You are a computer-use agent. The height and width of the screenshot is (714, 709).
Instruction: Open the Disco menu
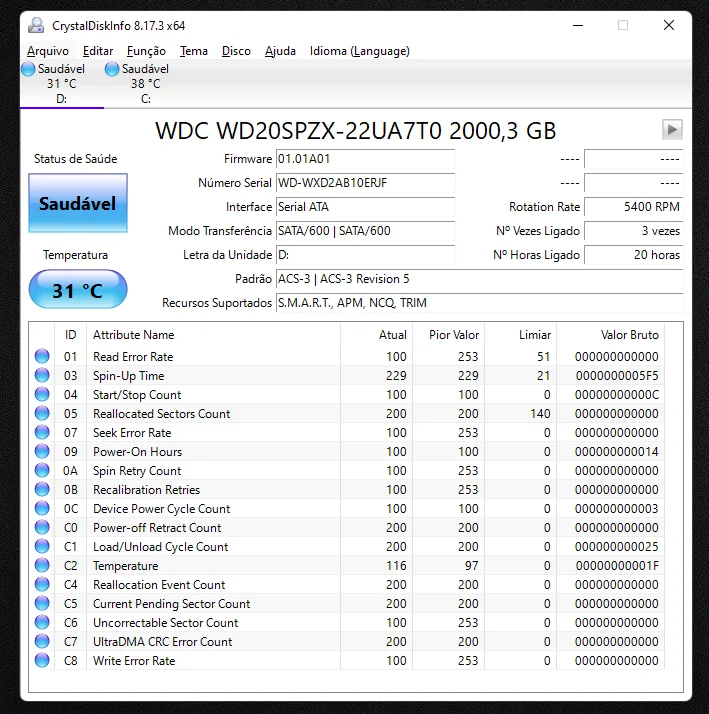[236, 51]
